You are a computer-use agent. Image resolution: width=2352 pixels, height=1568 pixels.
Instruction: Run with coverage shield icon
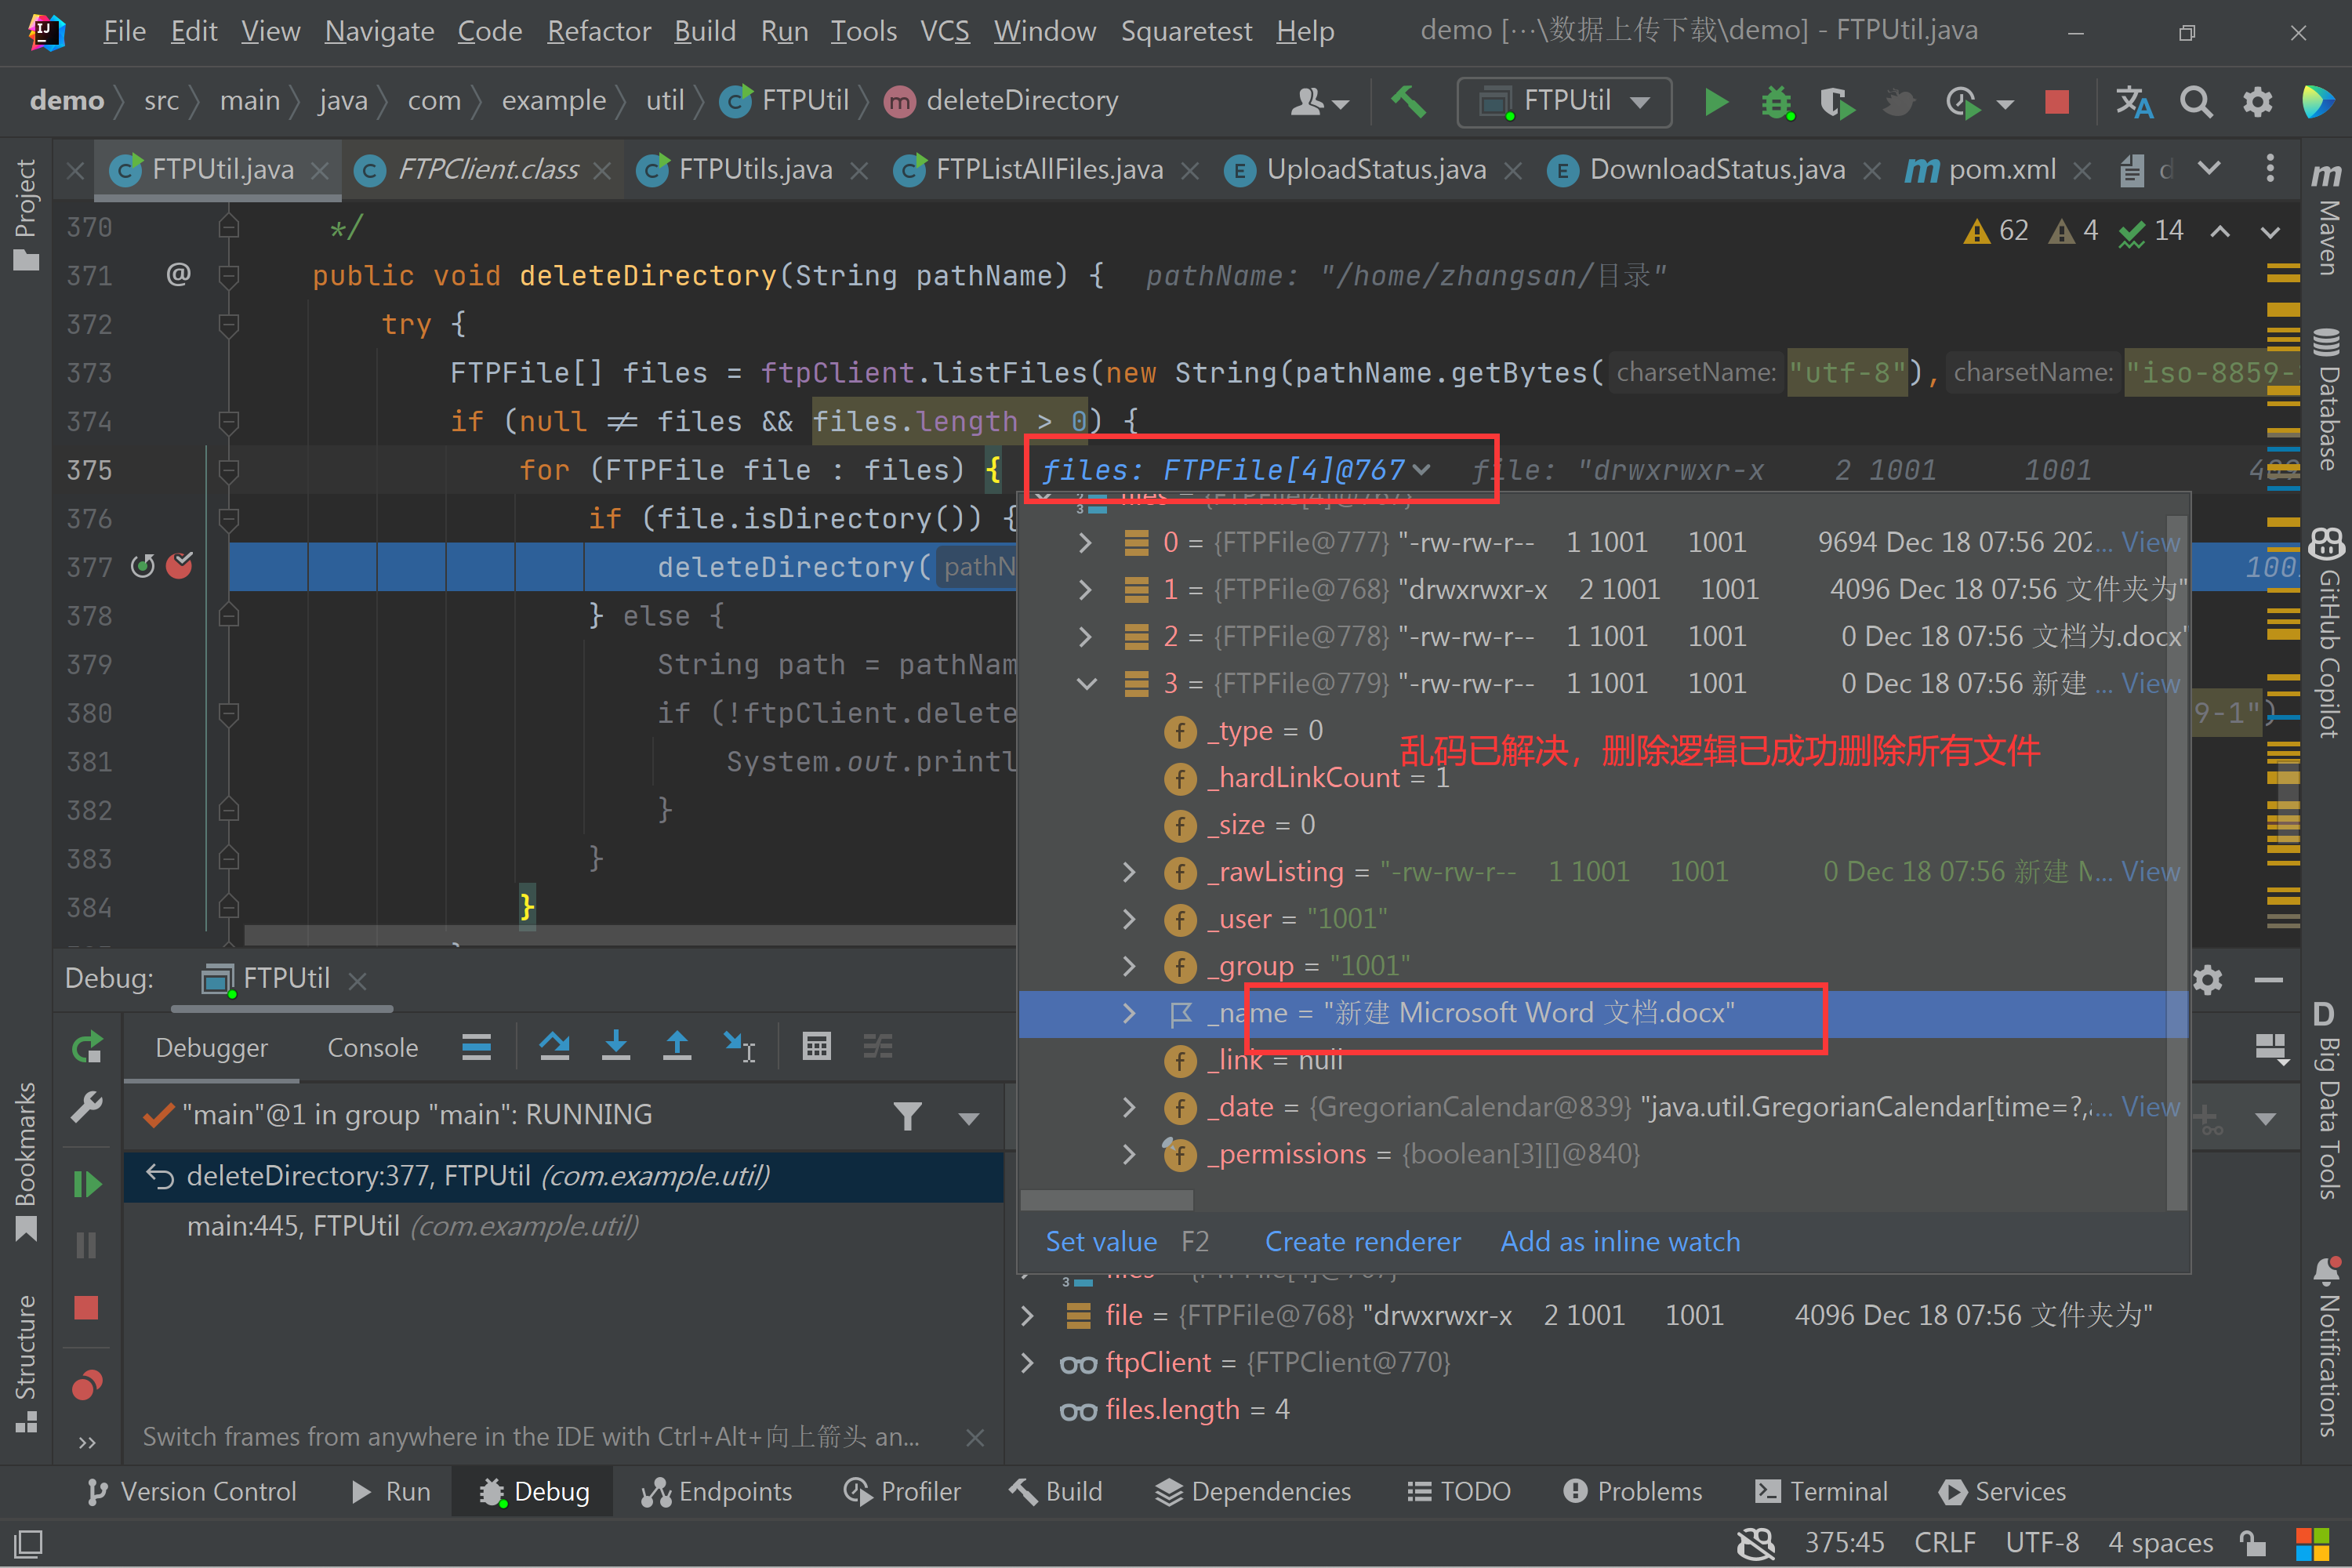coord(1837,101)
